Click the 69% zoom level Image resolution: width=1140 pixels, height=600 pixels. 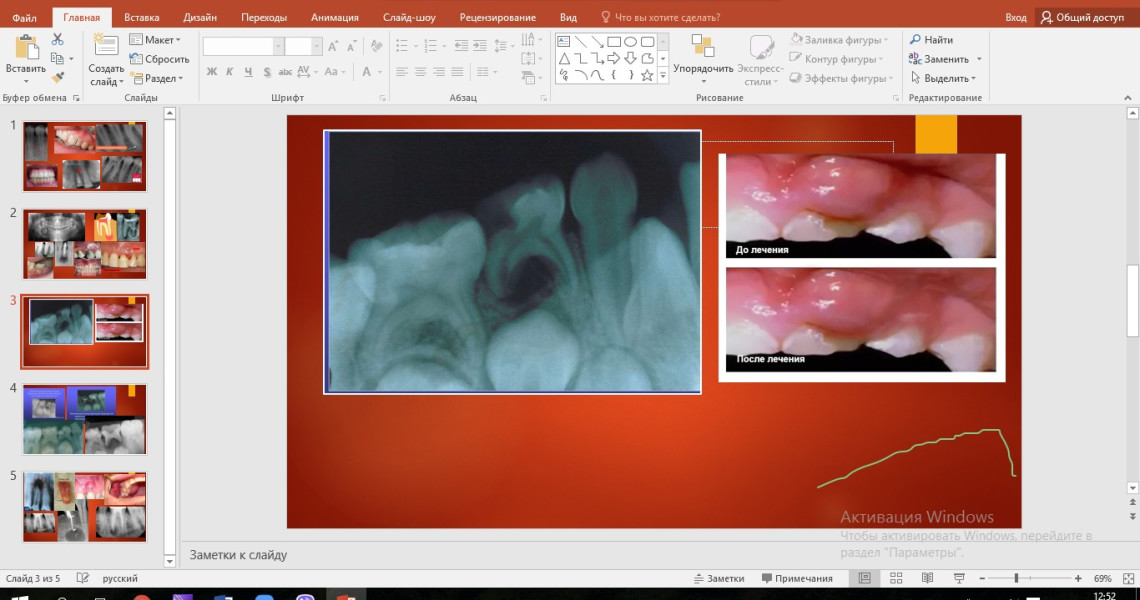point(1103,578)
